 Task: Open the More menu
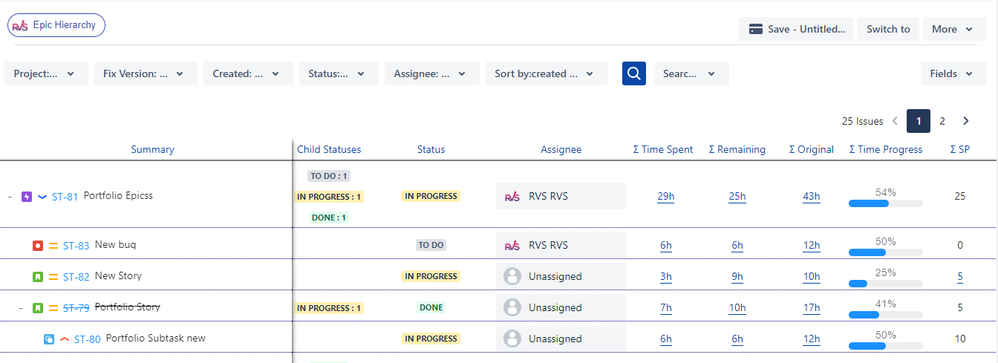coord(952,29)
